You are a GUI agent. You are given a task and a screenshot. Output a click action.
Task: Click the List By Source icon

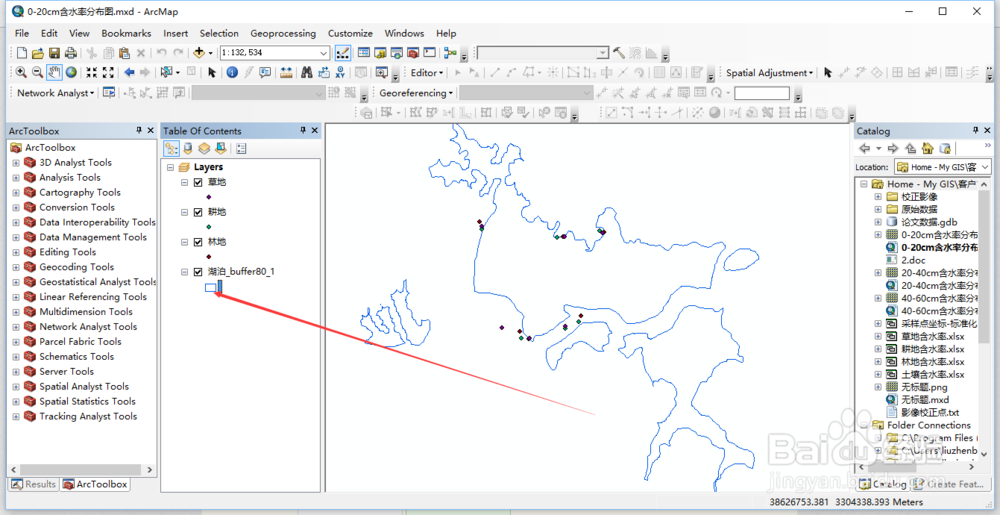coord(188,149)
